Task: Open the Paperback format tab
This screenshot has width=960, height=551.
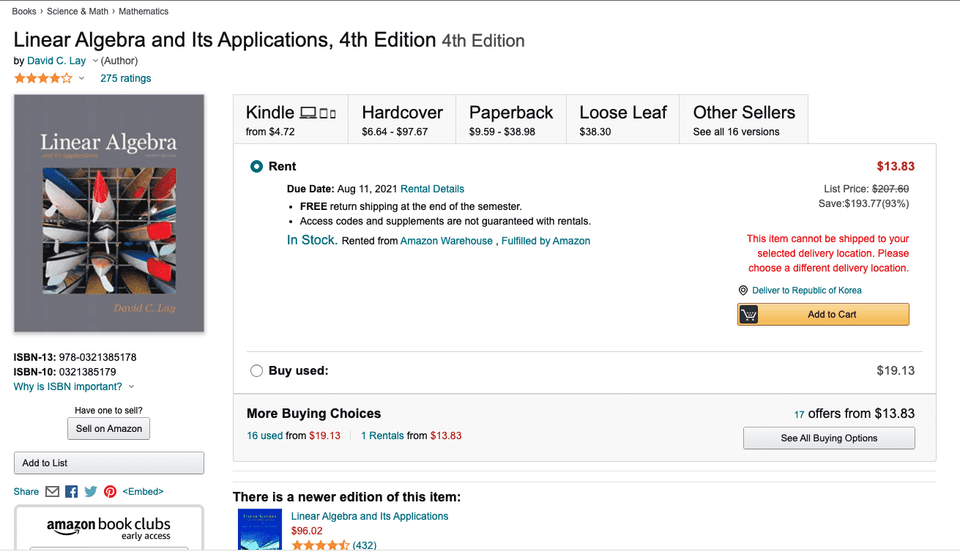Action: click(x=511, y=119)
